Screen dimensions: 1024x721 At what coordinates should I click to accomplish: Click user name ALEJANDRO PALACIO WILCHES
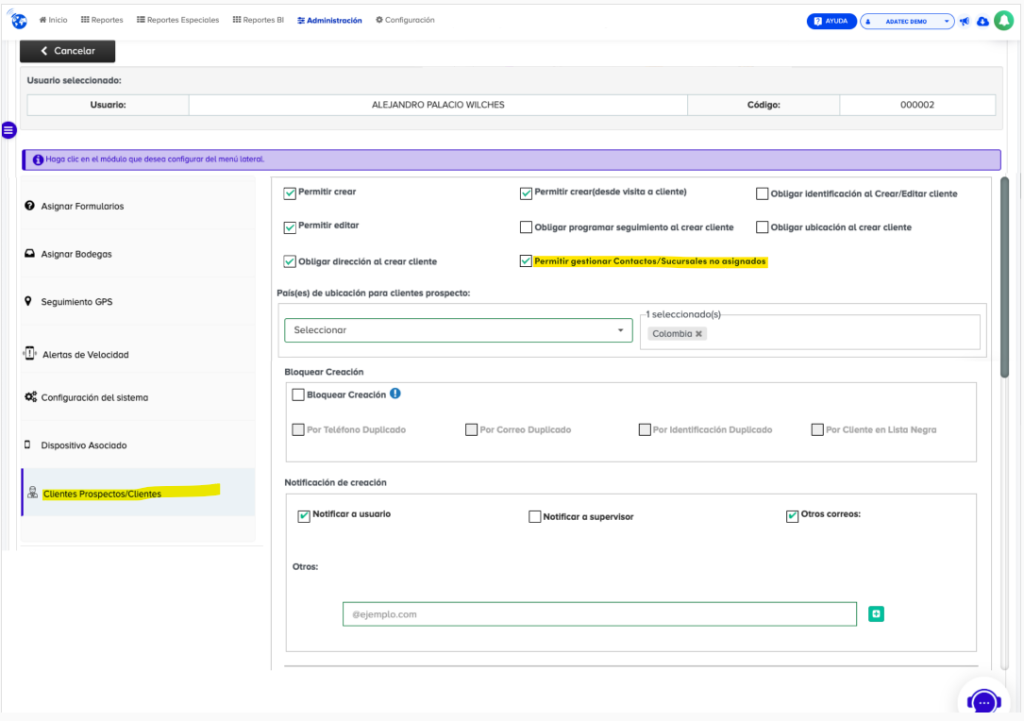[x=438, y=105]
